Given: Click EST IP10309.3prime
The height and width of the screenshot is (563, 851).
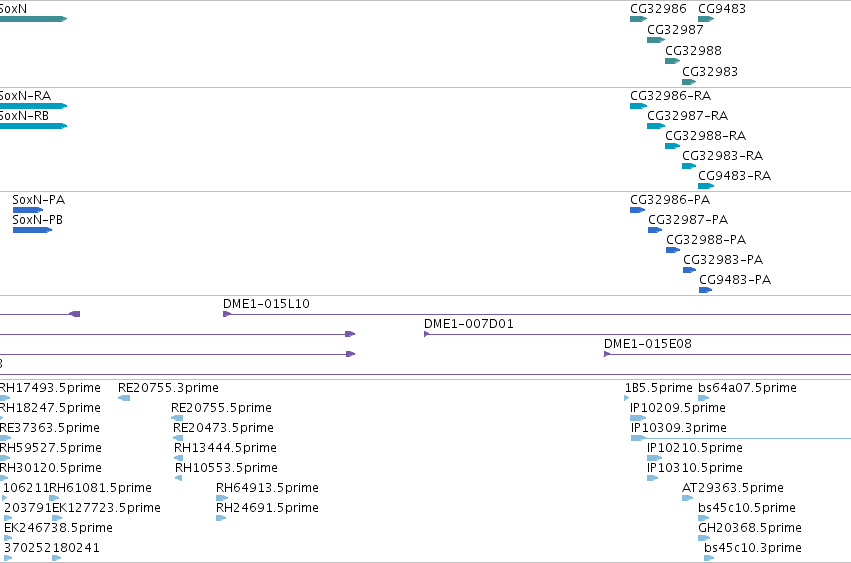Looking at the screenshot, I should (678, 428).
